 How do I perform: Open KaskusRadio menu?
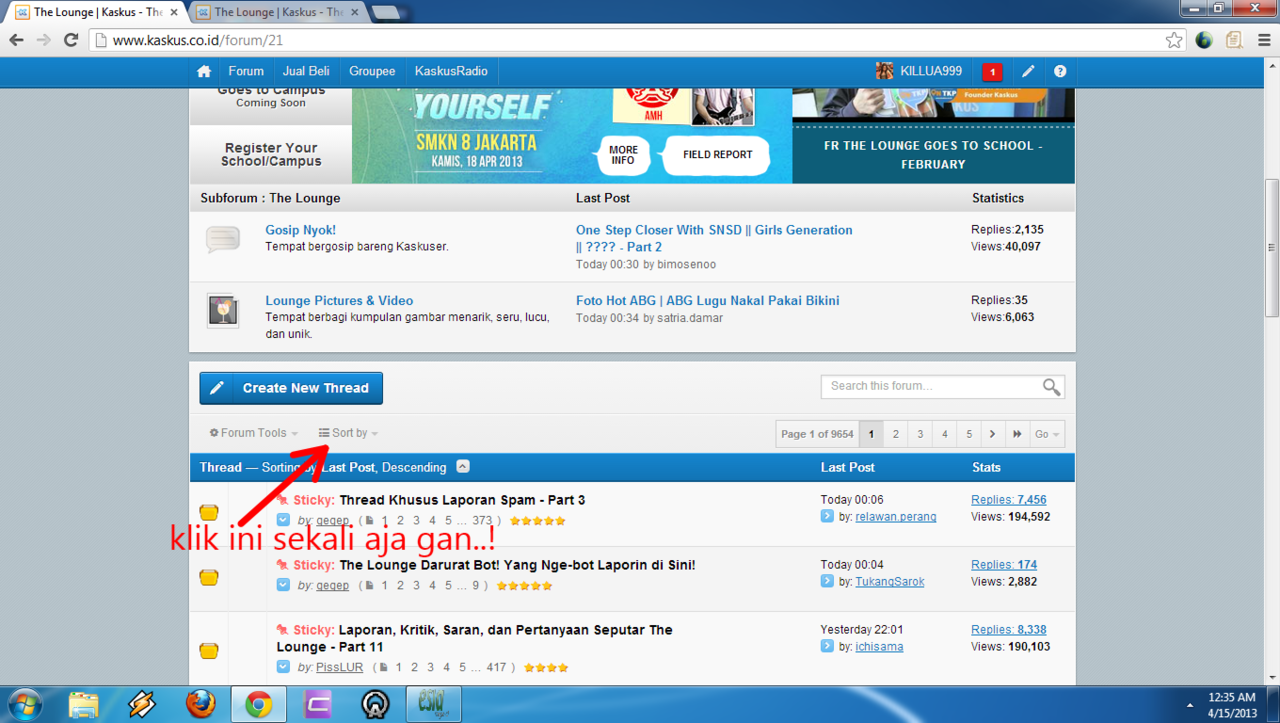451,71
